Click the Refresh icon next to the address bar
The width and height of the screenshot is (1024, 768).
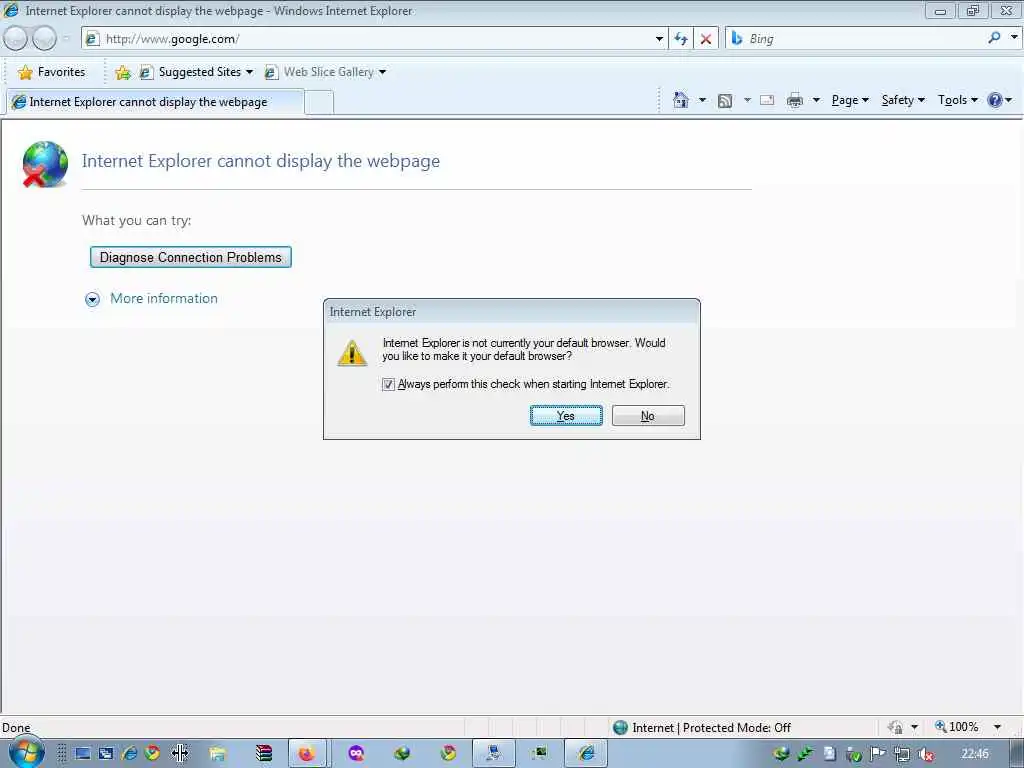click(681, 39)
